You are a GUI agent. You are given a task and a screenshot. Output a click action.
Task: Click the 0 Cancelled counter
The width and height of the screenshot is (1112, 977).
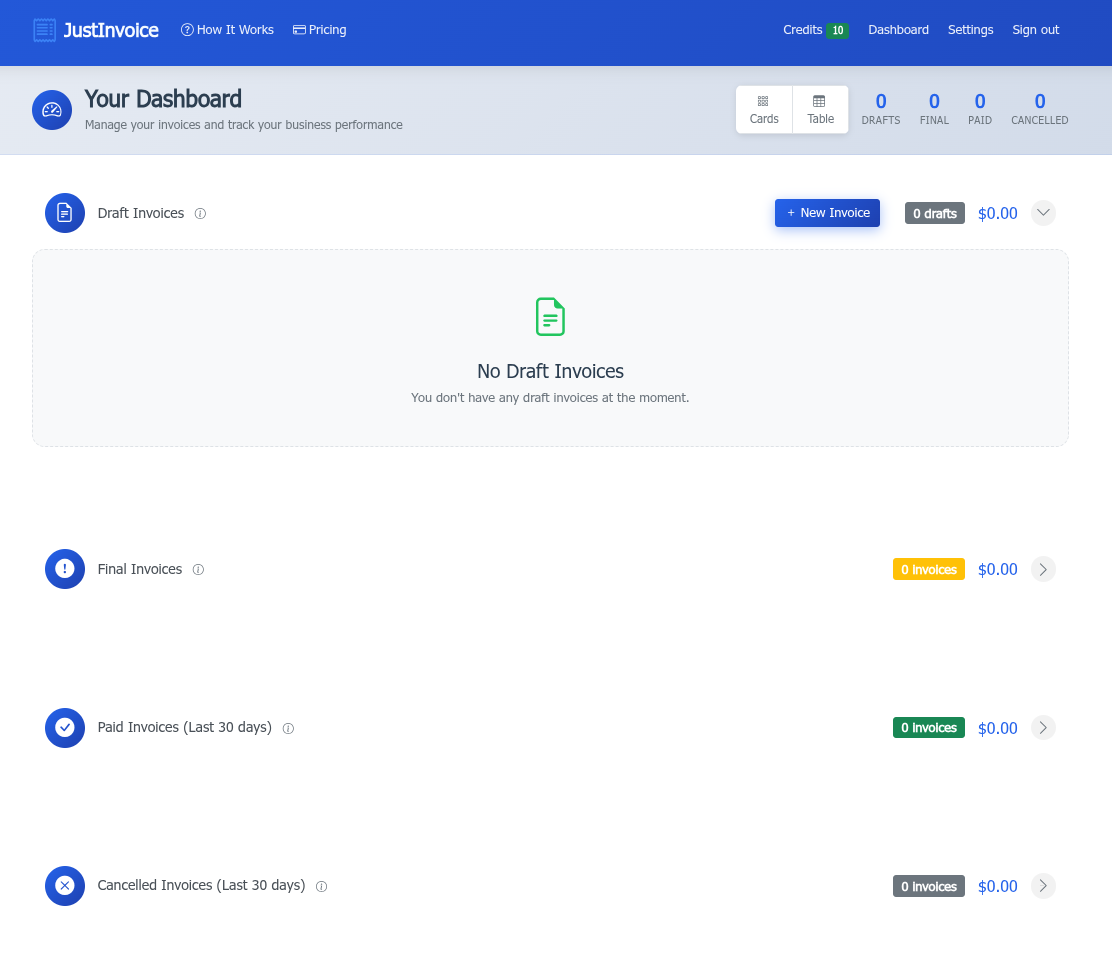click(x=1040, y=109)
